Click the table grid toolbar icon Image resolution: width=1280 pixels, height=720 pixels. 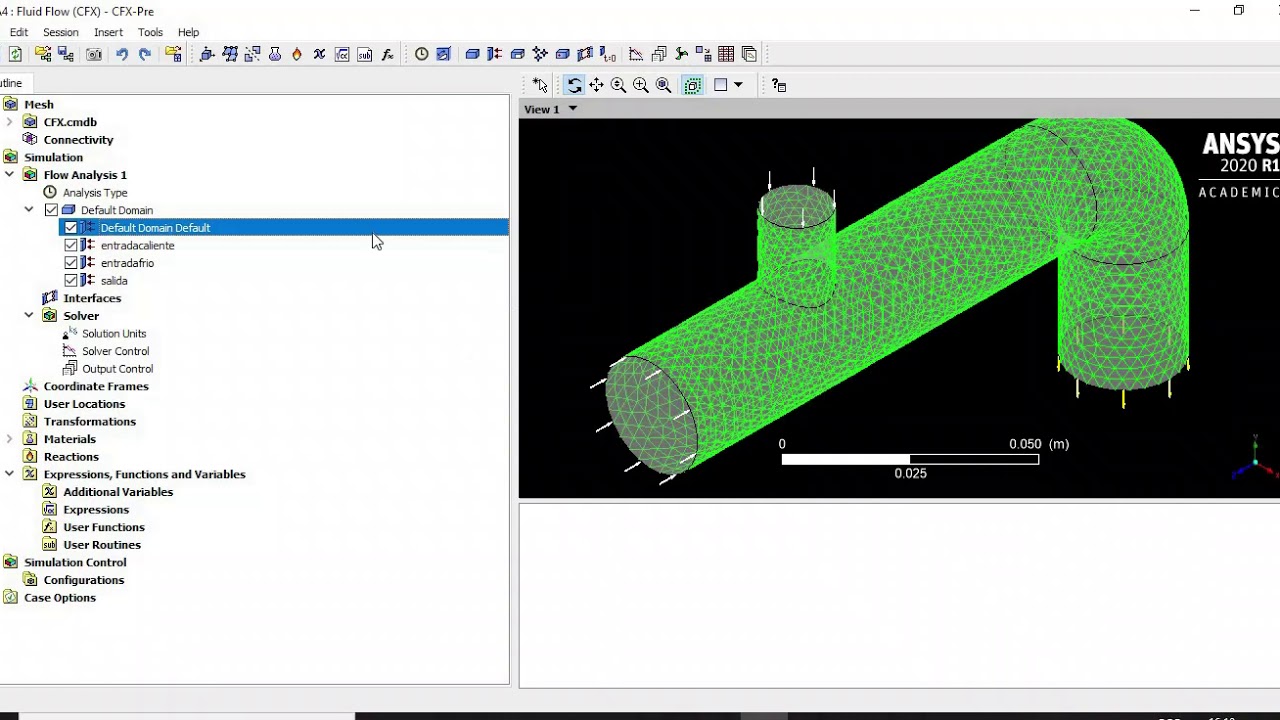(x=726, y=54)
